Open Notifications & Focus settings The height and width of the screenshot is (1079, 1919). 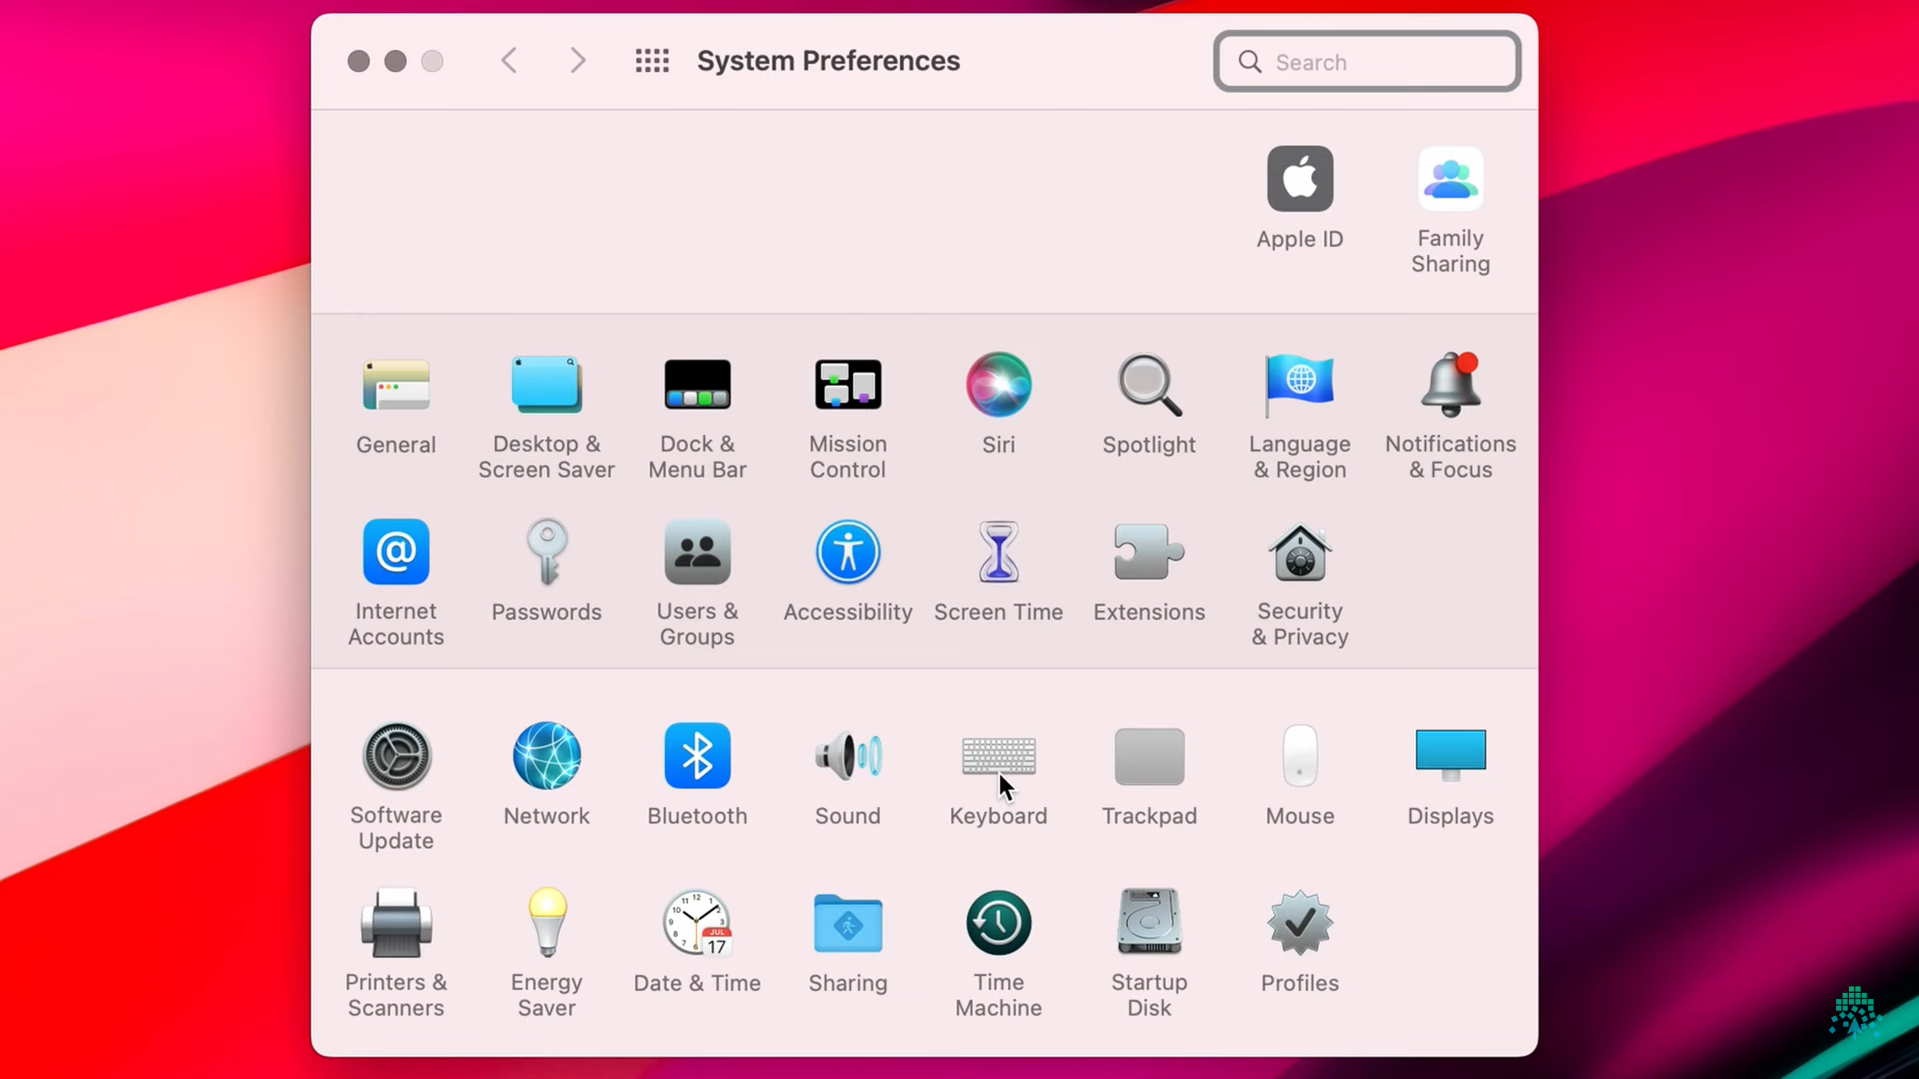(x=1450, y=387)
